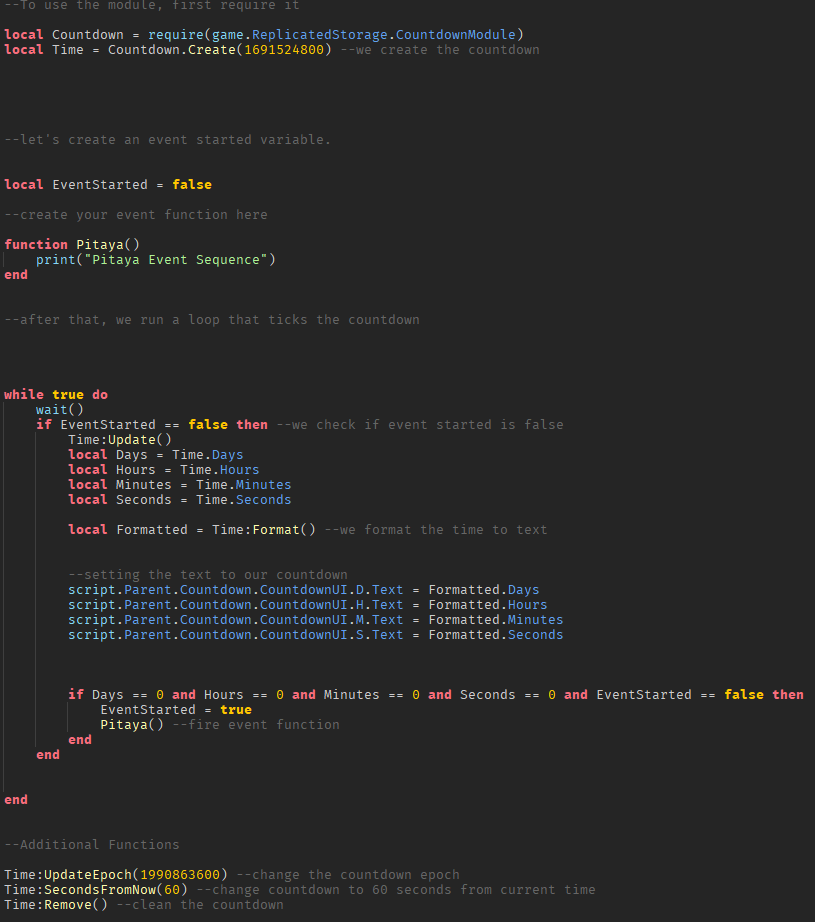Click the red function keyword before Pitaya()
This screenshot has width=815, height=922.
[x=36, y=245]
